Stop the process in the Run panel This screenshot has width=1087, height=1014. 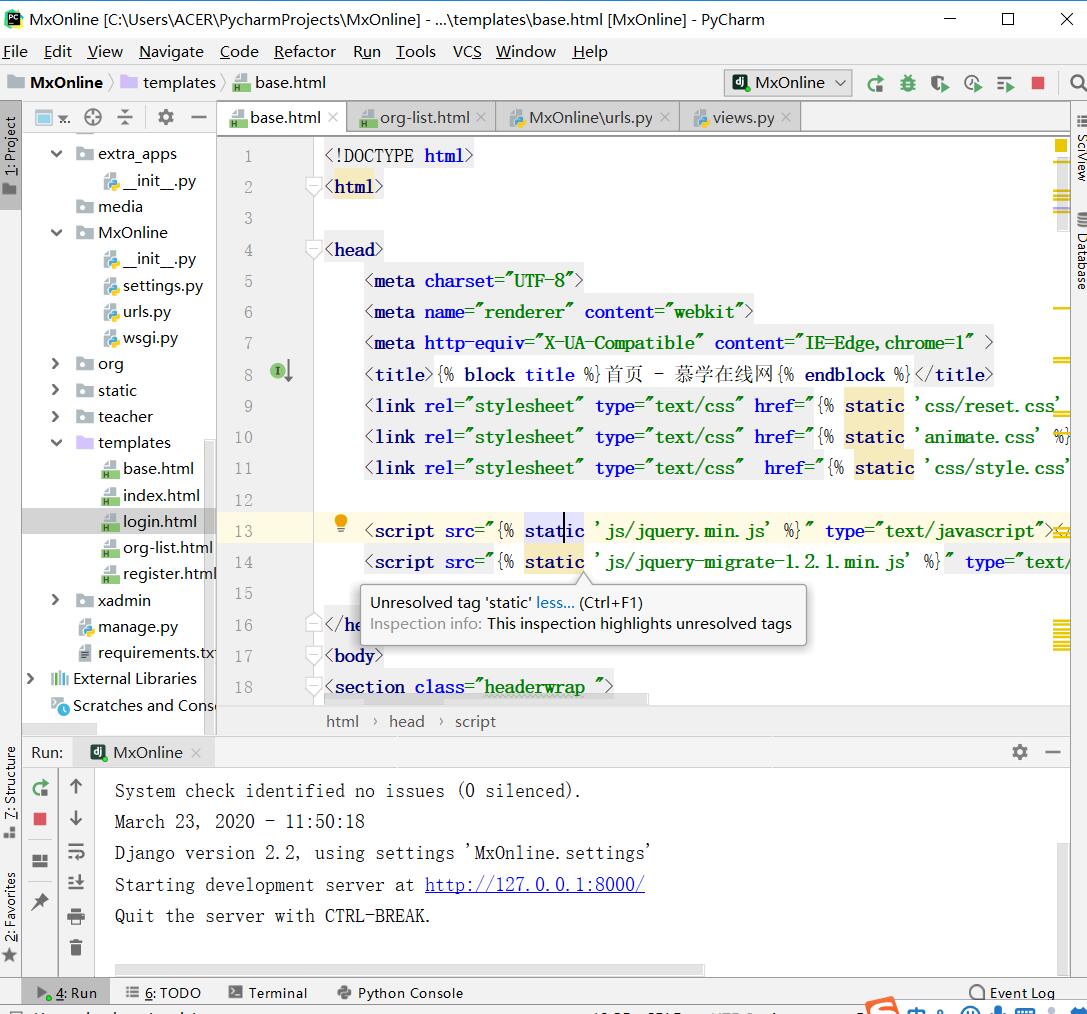pyautogui.click(x=40, y=819)
